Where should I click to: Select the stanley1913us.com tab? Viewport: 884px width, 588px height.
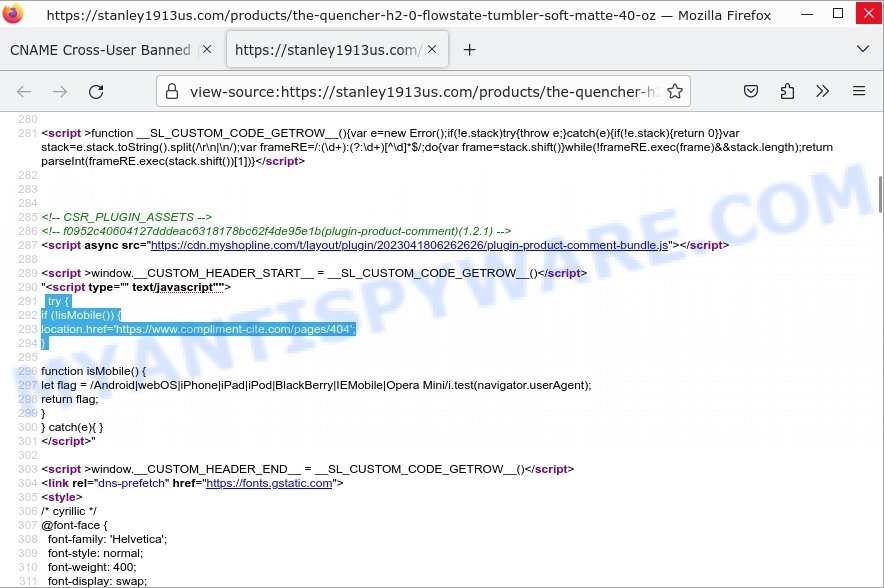coord(328,50)
